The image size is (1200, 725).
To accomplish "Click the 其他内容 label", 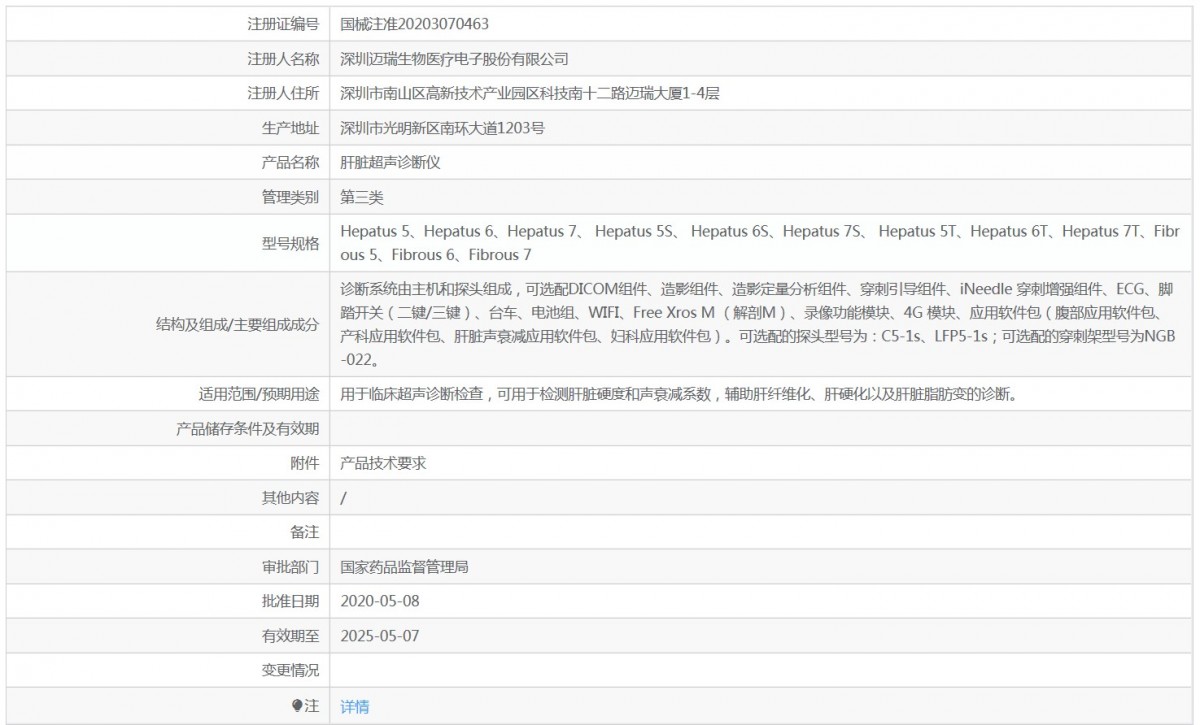I will coord(290,498).
